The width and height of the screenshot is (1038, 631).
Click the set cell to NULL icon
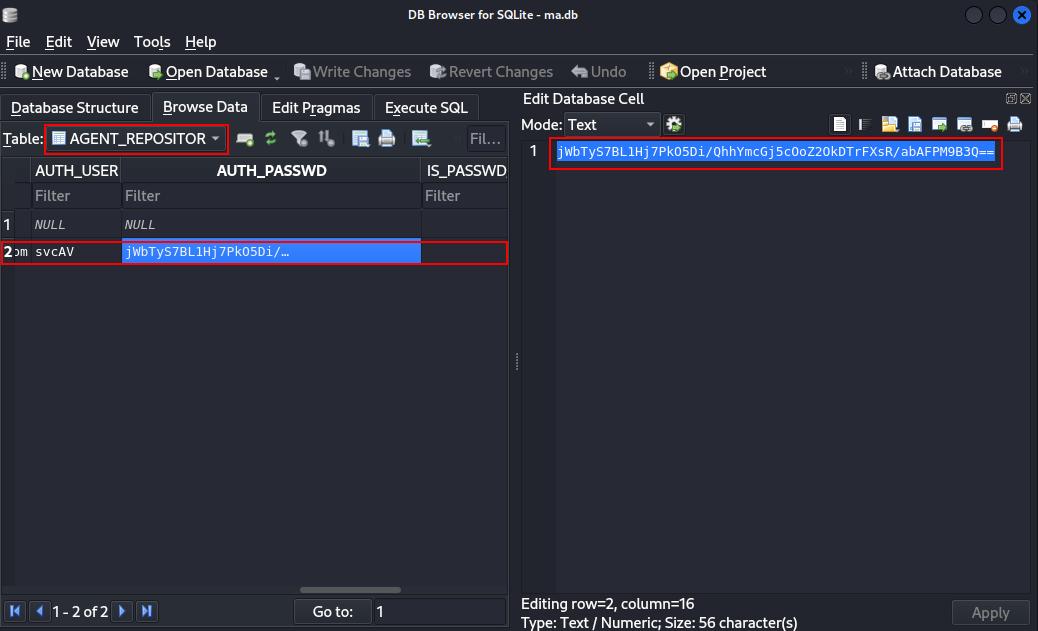tap(990, 124)
